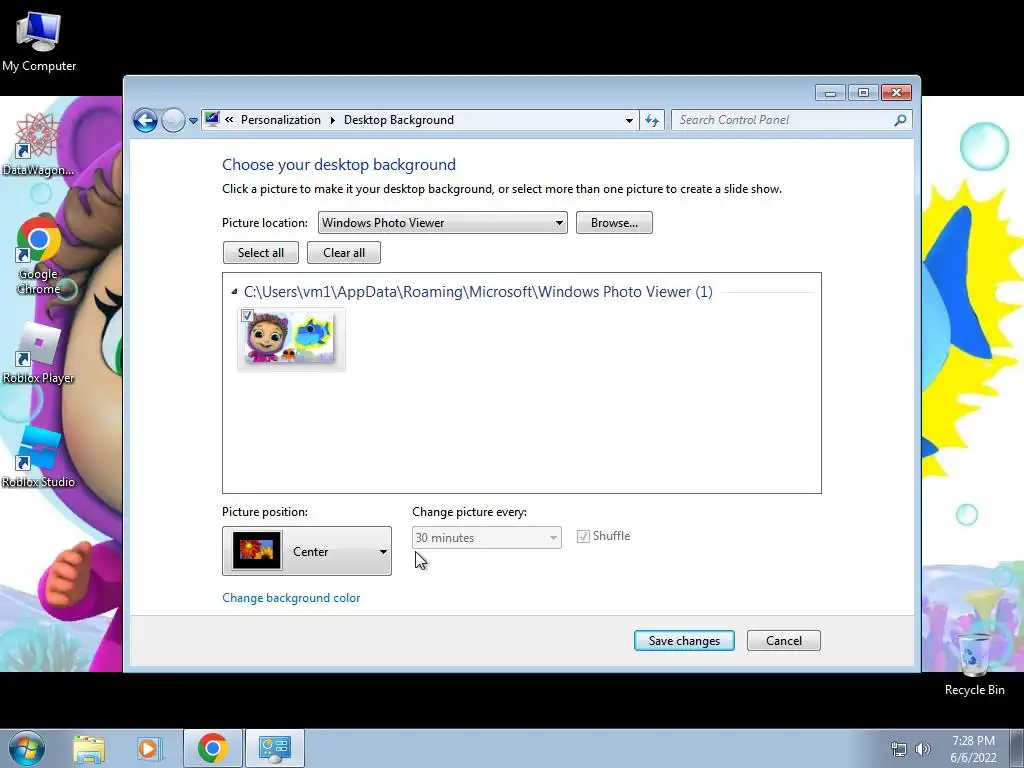Launch Windows Media Player from taskbar
This screenshot has width=1024, height=768.
point(148,748)
